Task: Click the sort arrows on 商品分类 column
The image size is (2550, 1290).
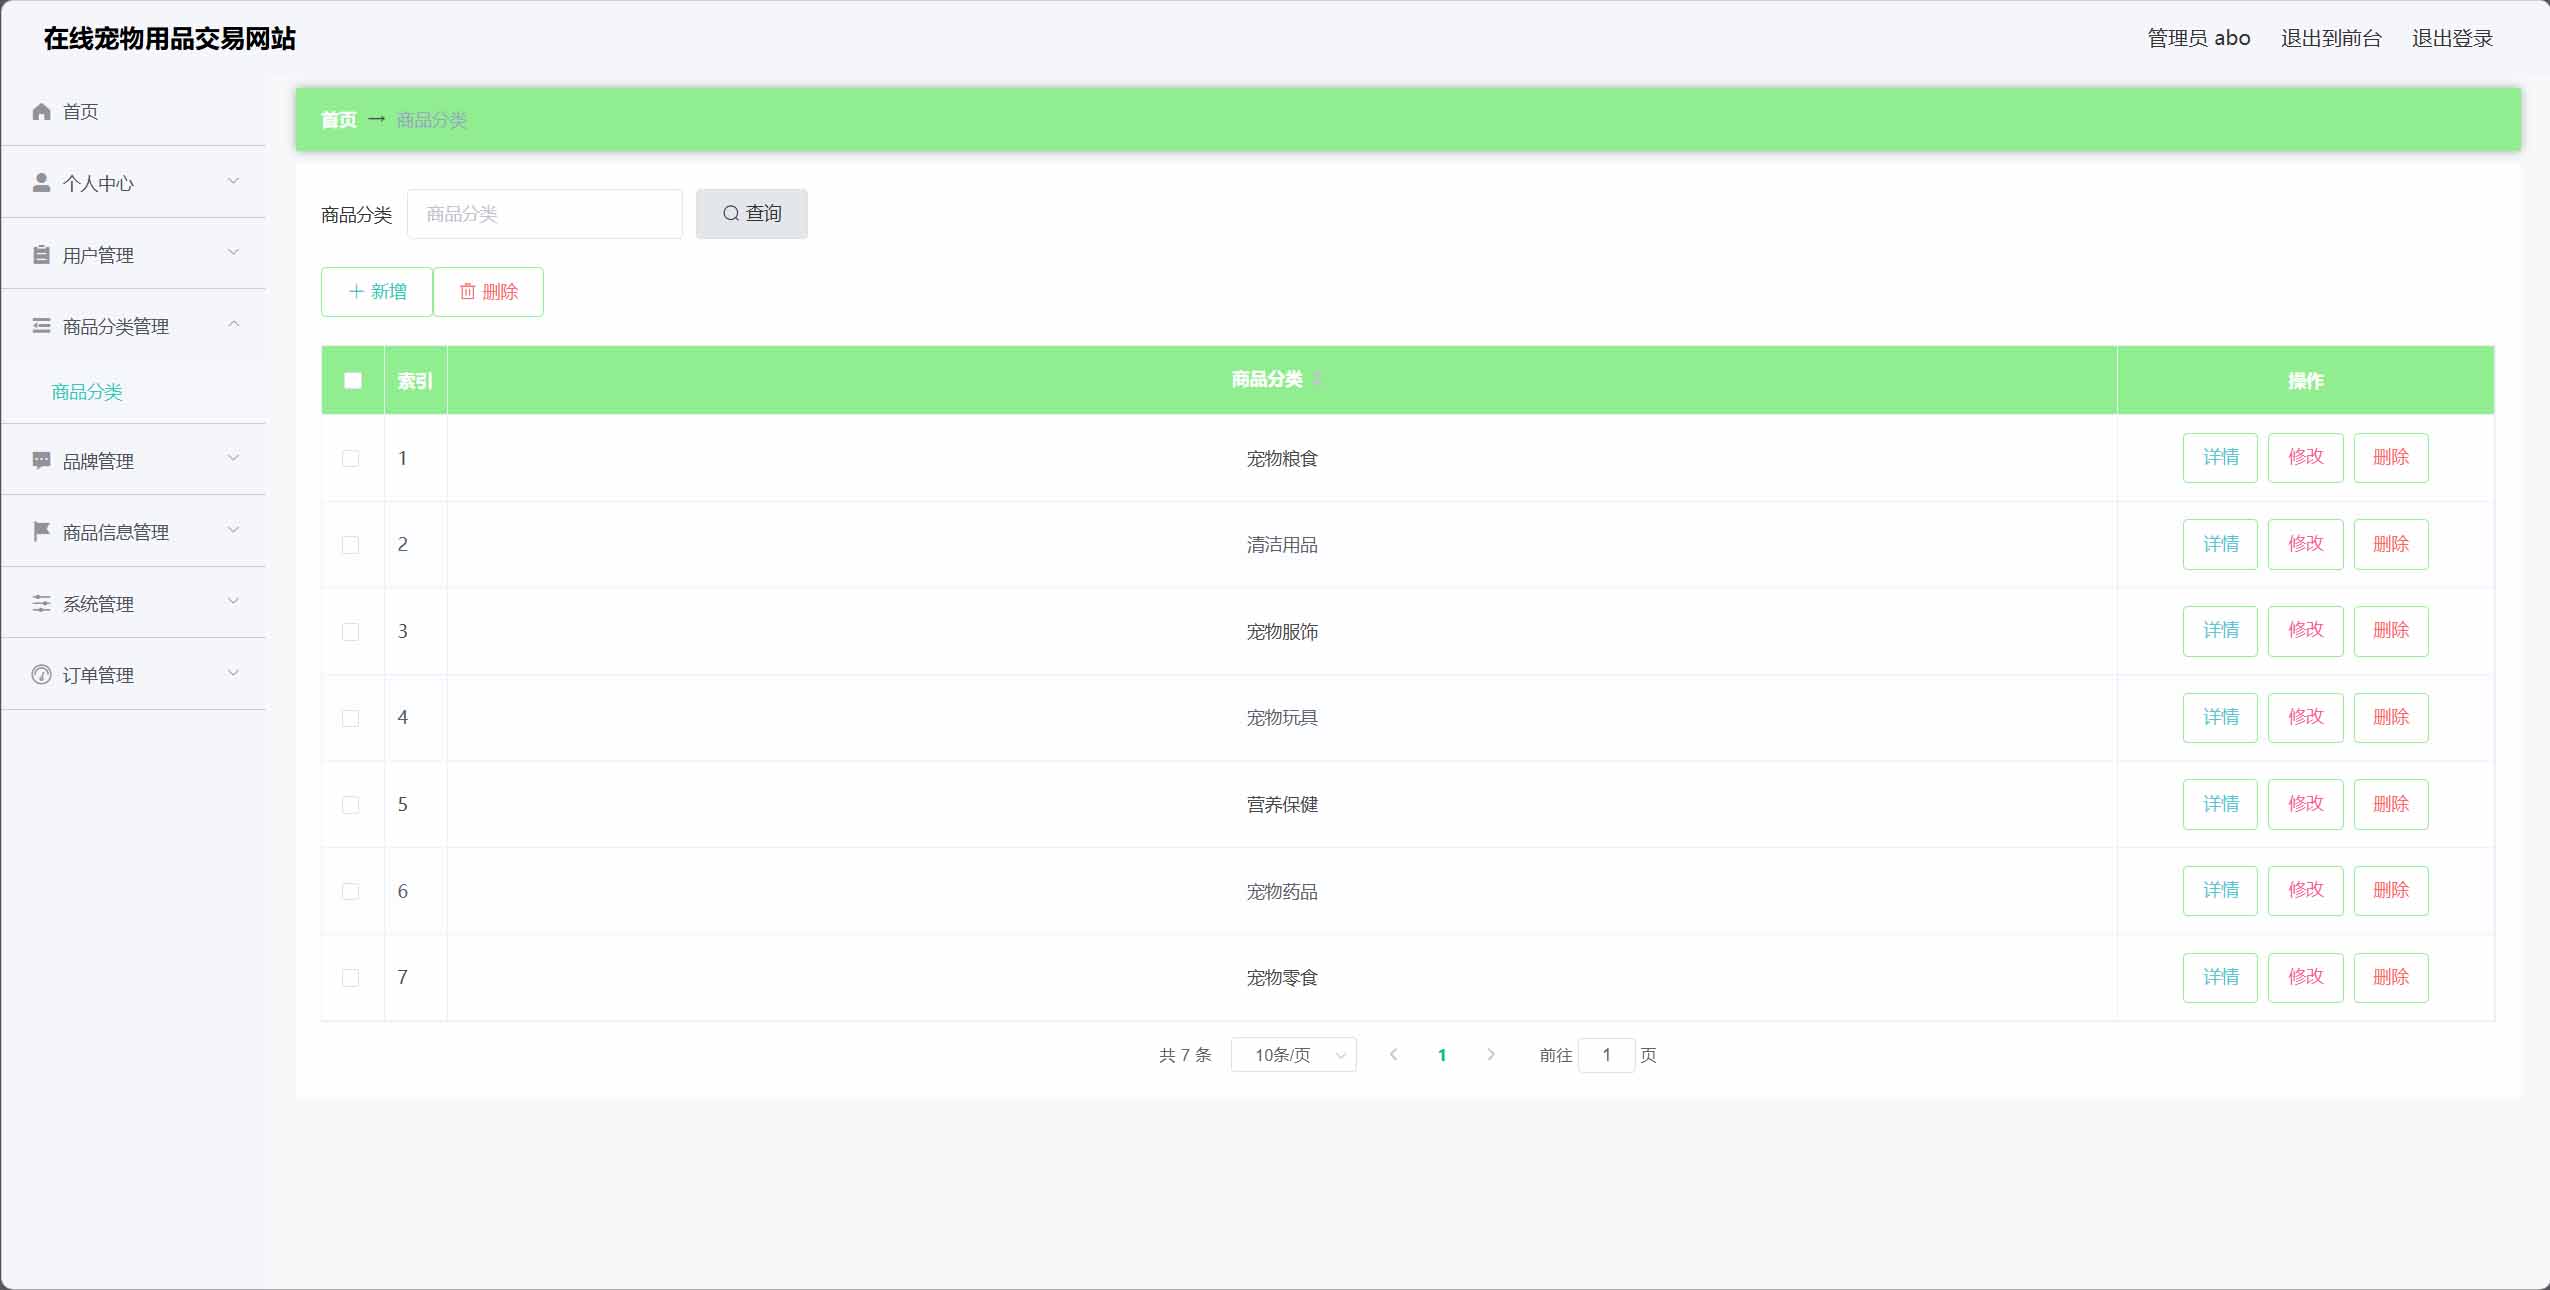Action: click(1318, 379)
